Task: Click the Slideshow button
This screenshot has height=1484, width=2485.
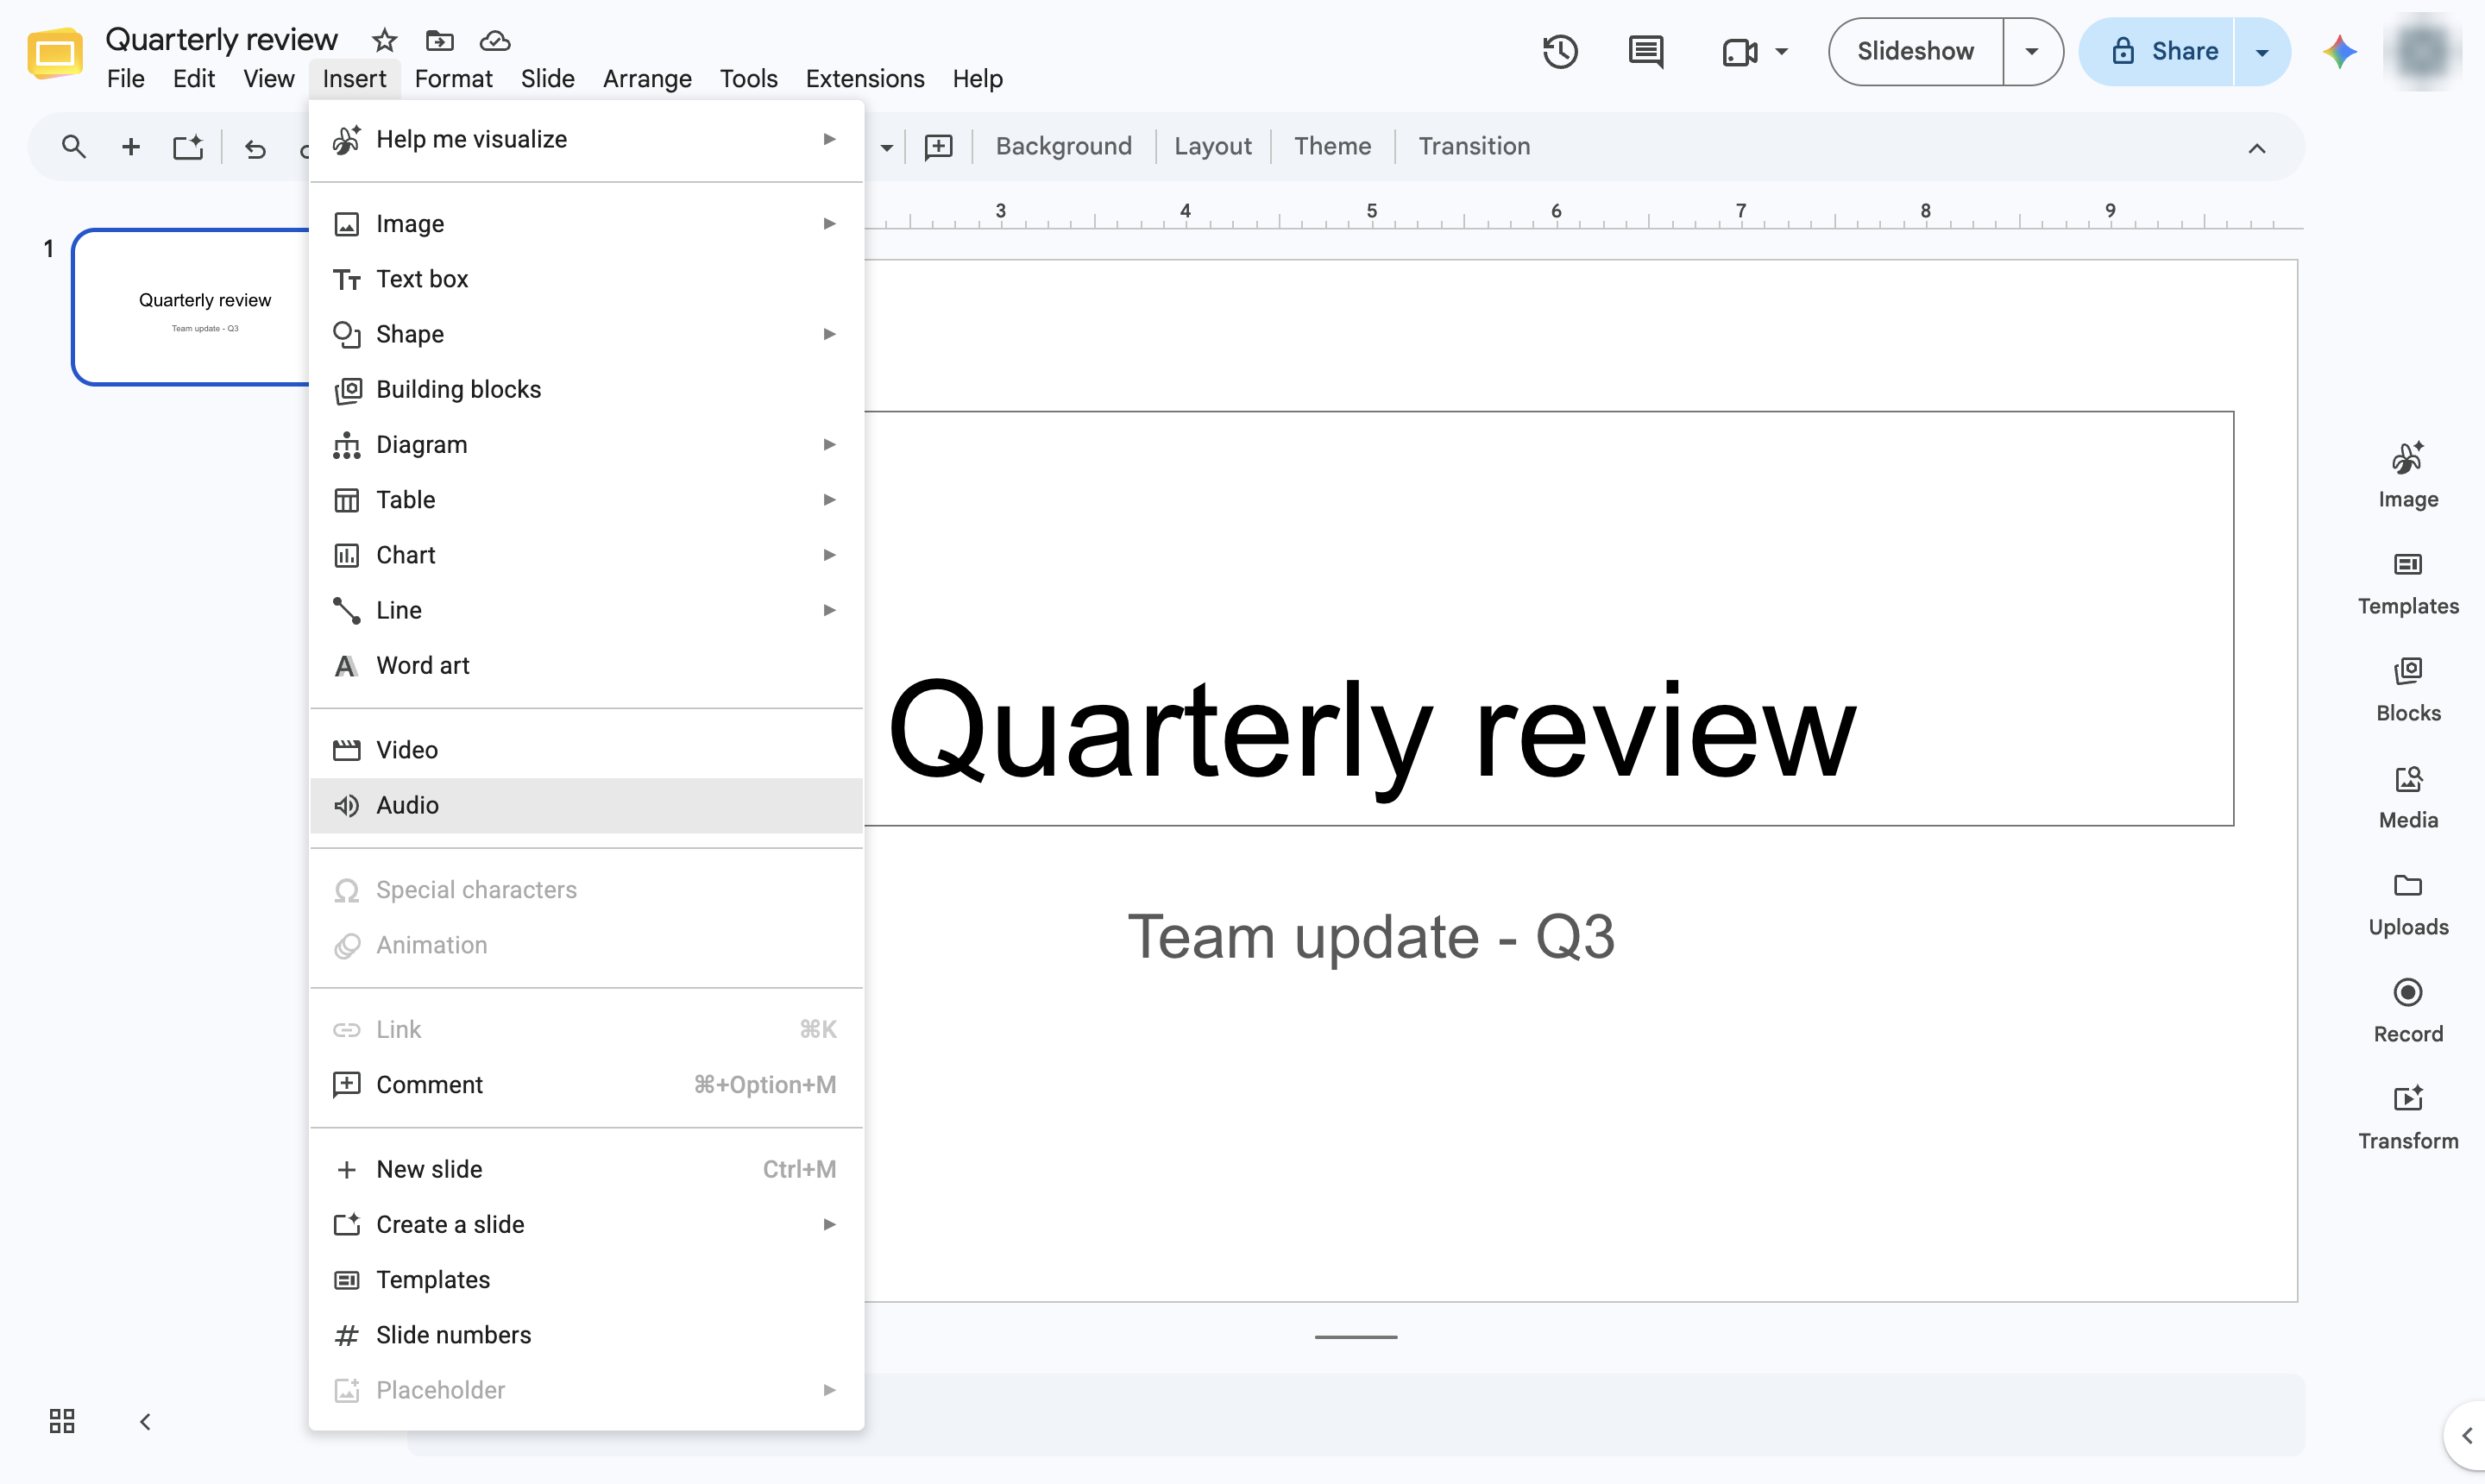Action: pos(1915,51)
